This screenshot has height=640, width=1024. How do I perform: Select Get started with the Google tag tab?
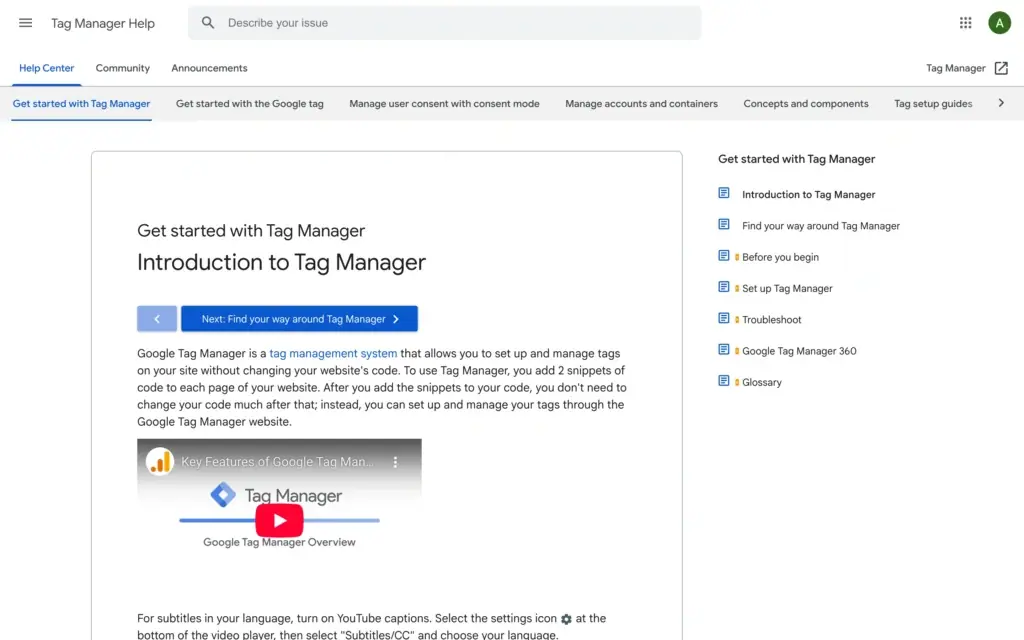[x=249, y=103]
